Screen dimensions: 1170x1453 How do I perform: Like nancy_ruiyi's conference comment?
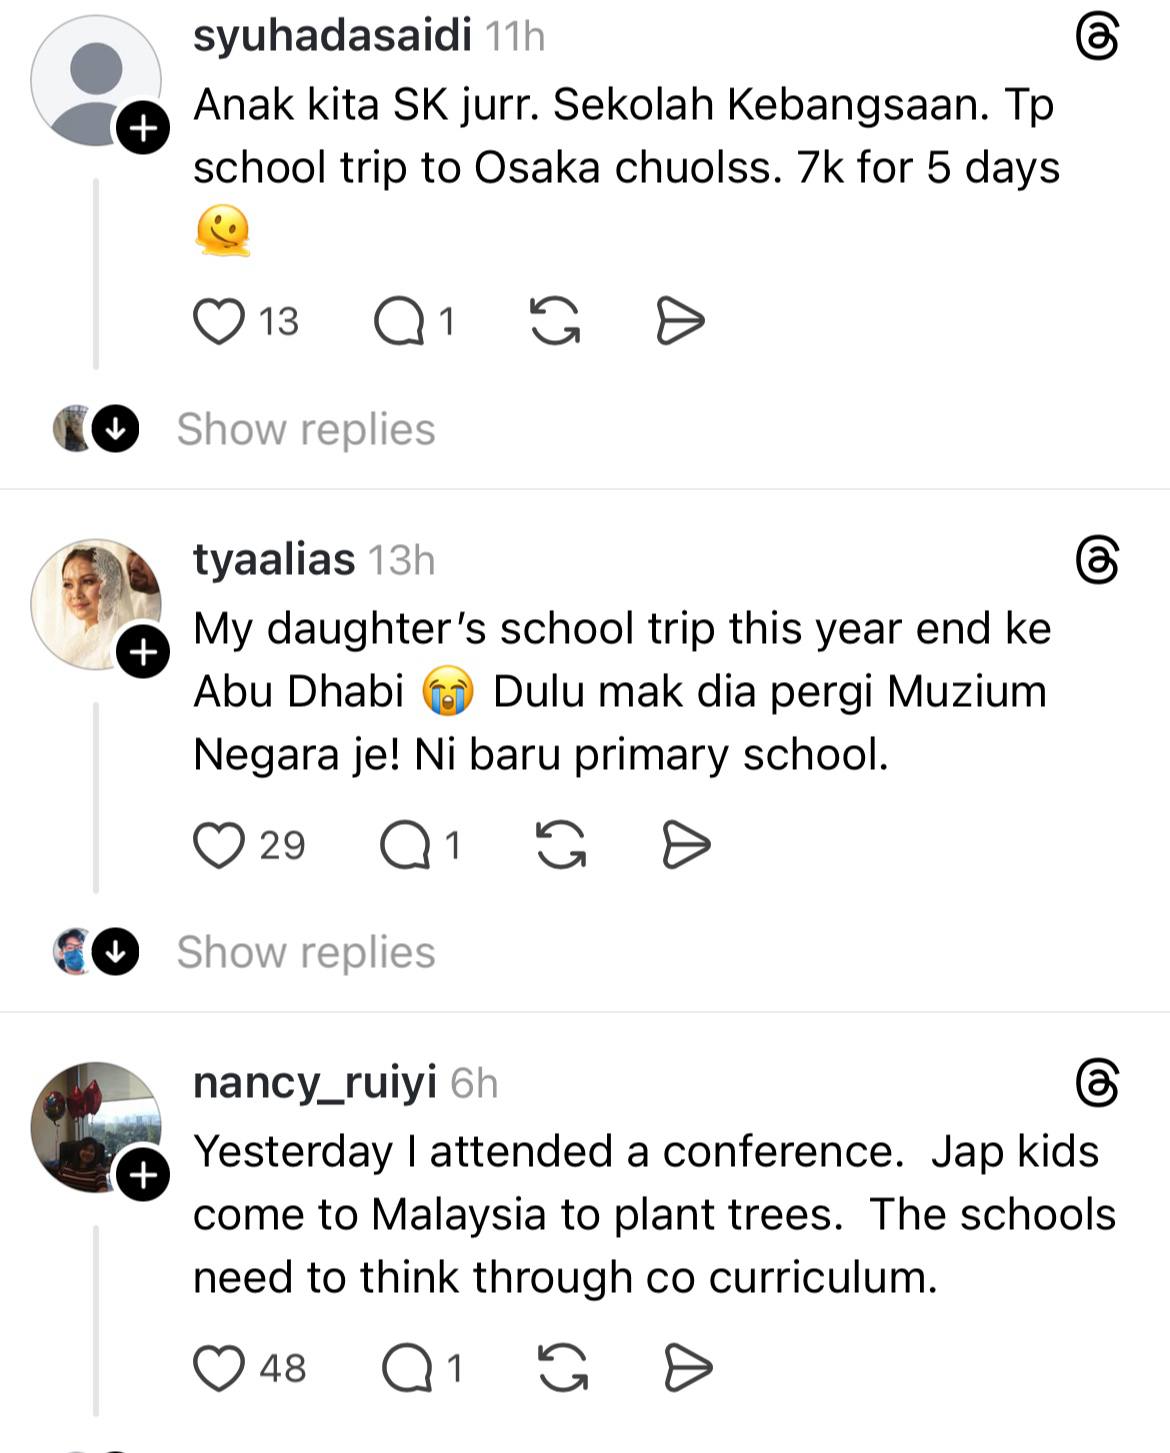pos(219,1368)
